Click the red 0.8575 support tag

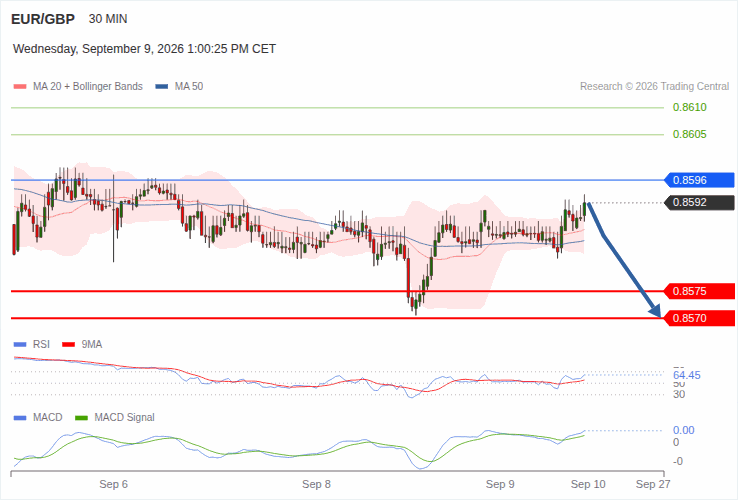click(x=699, y=291)
